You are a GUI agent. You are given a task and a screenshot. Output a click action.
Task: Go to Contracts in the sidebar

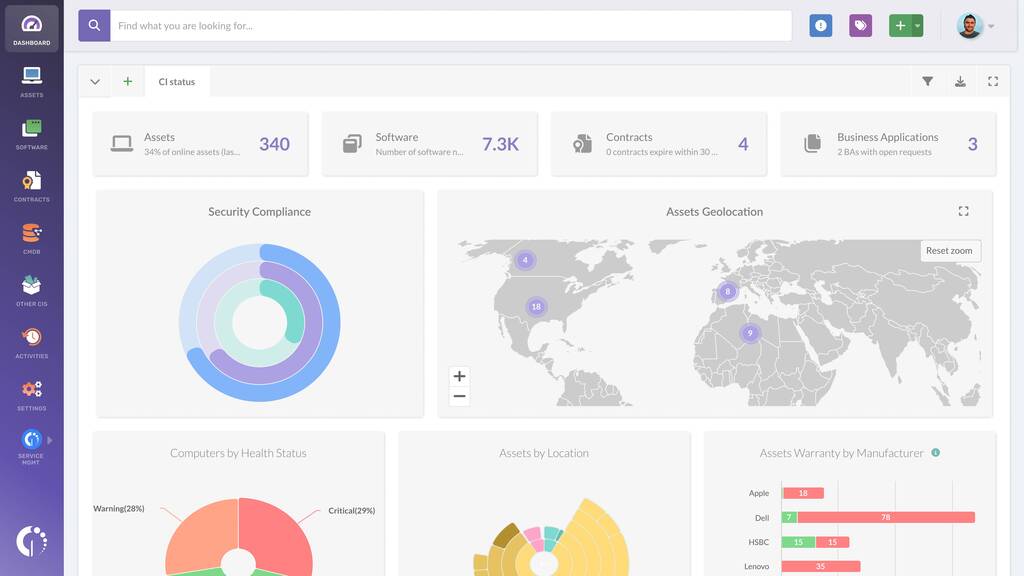(x=31, y=184)
